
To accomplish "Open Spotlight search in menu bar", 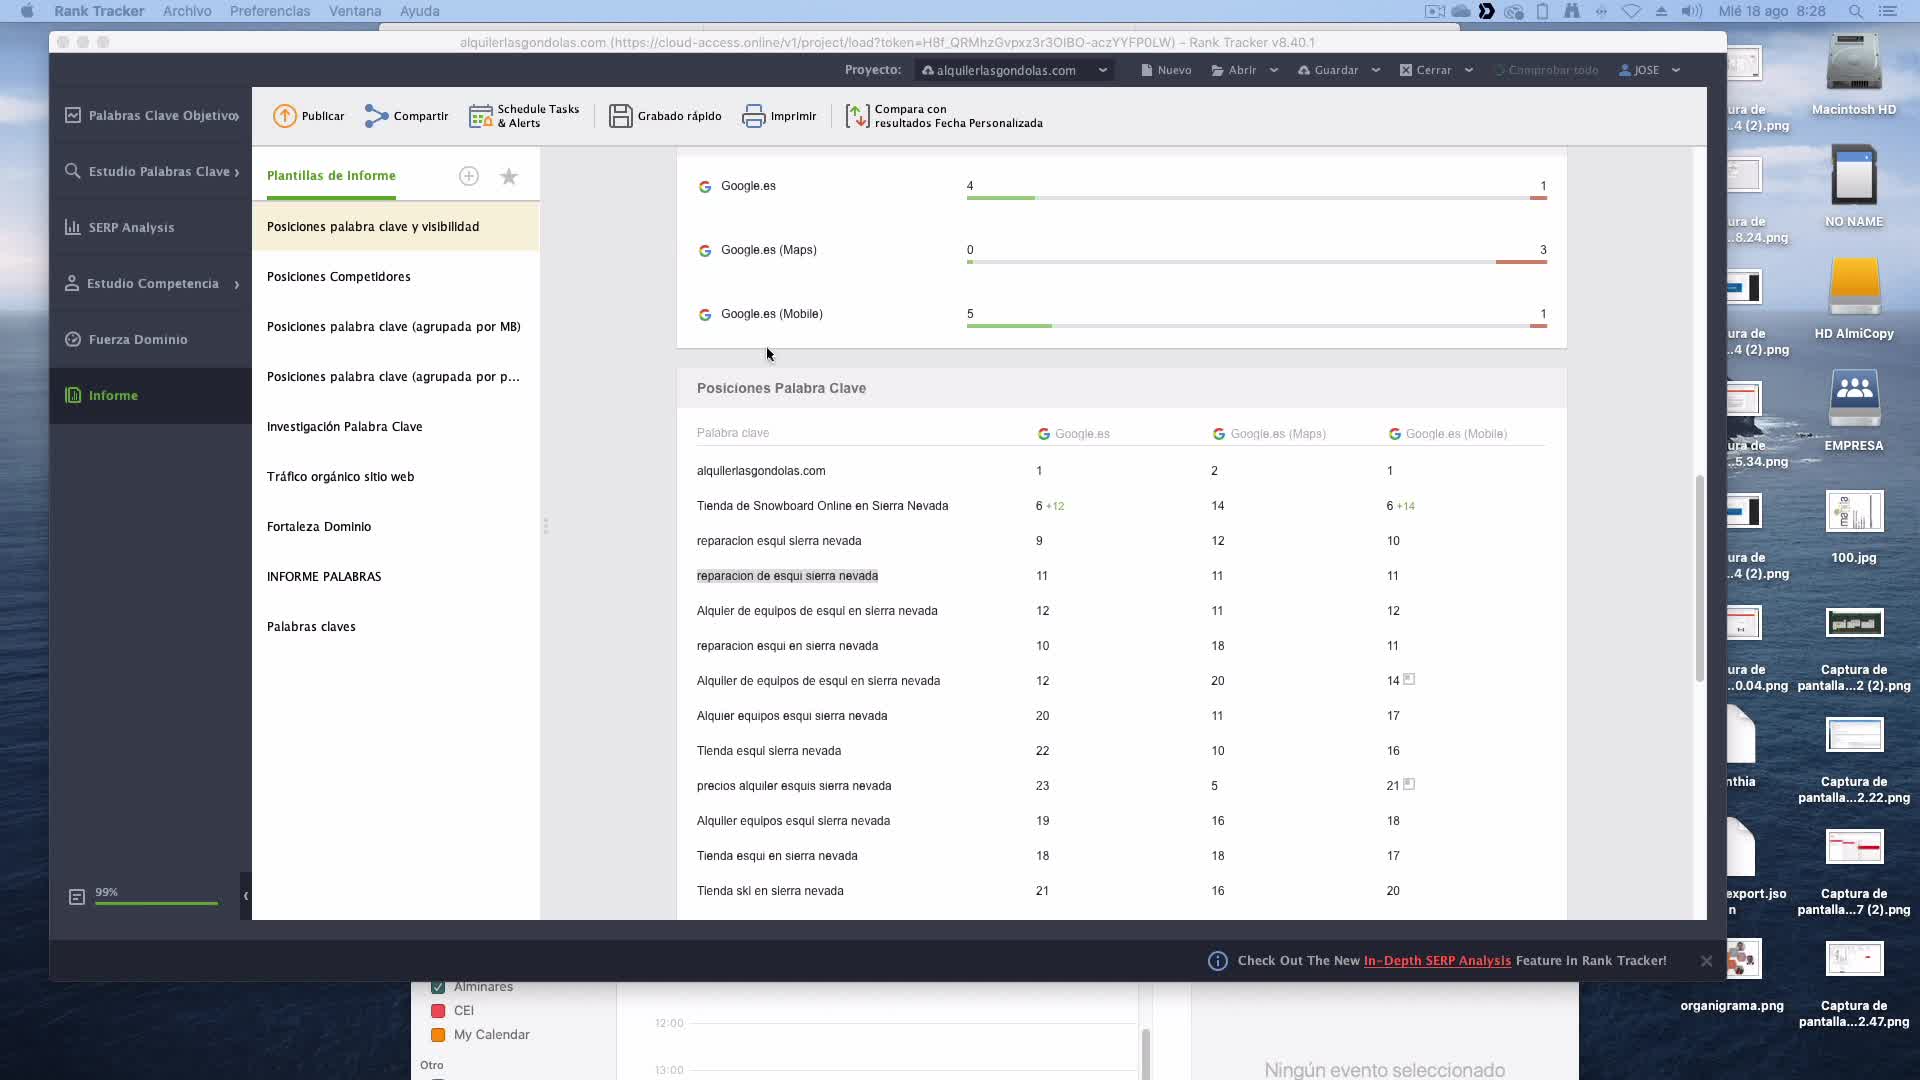I will point(1855,11).
